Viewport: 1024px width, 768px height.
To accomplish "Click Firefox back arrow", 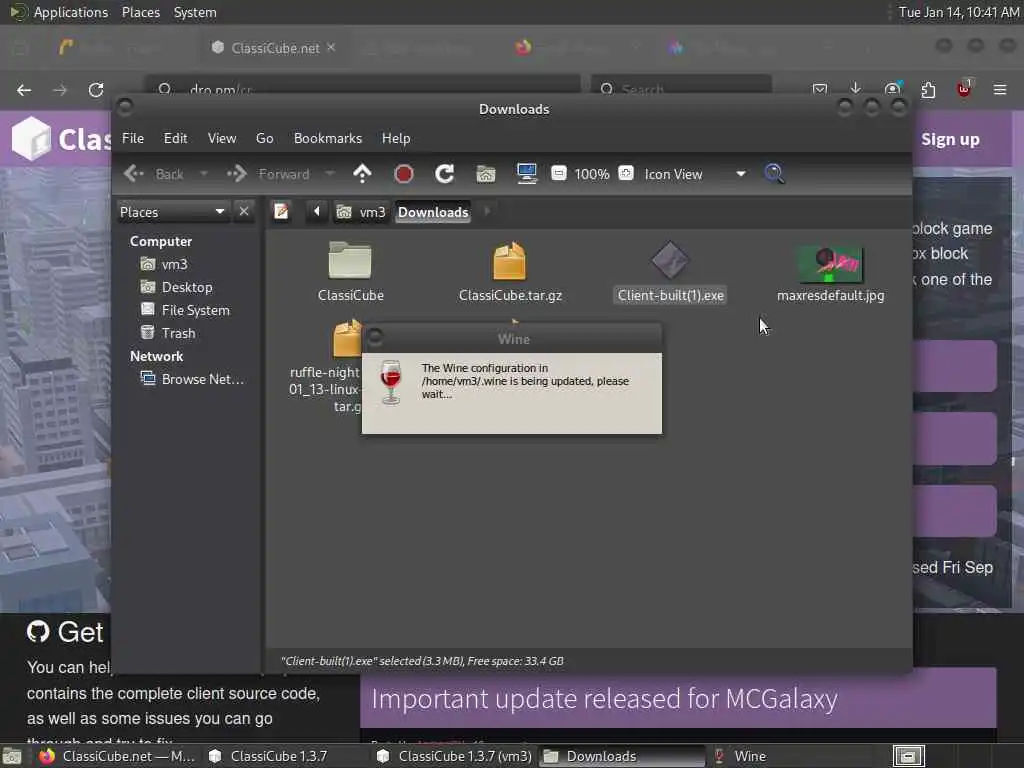I will [24, 90].
